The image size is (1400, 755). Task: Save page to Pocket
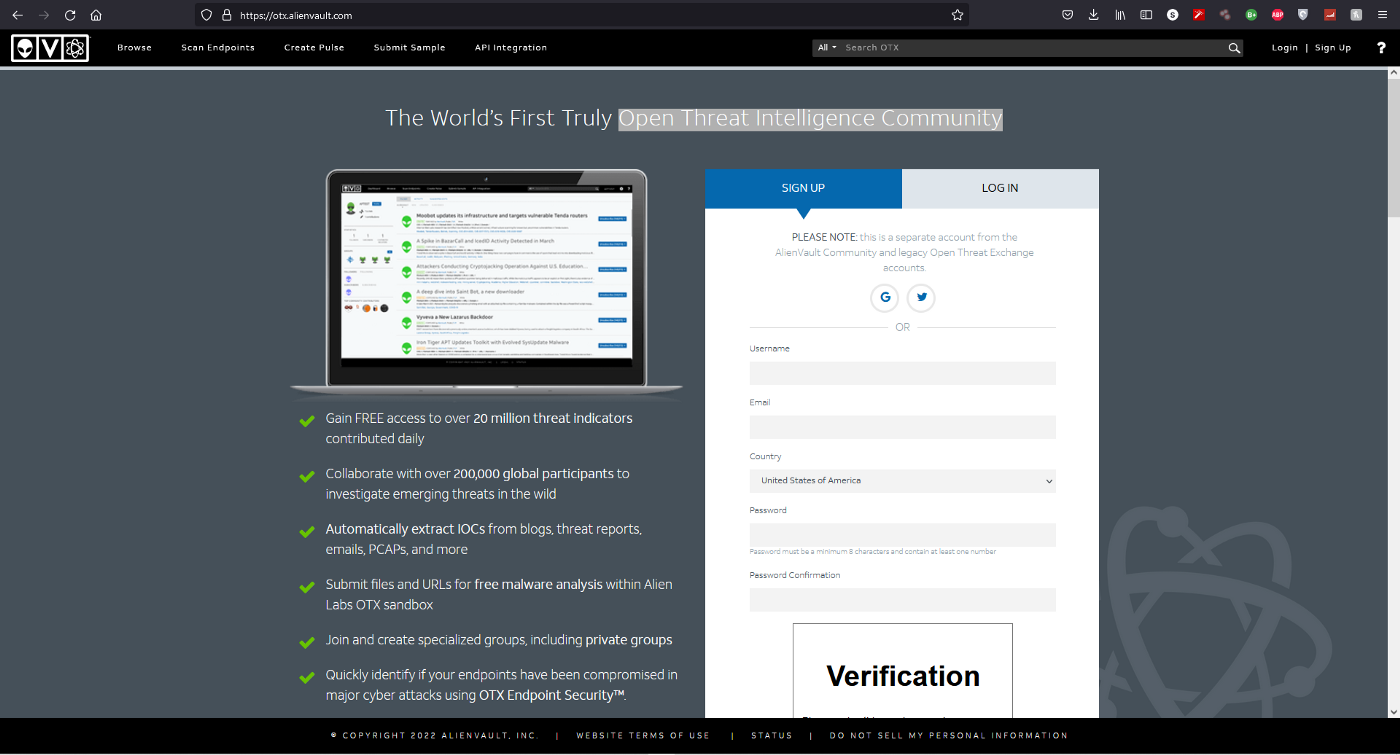[x=1068, y=15]
